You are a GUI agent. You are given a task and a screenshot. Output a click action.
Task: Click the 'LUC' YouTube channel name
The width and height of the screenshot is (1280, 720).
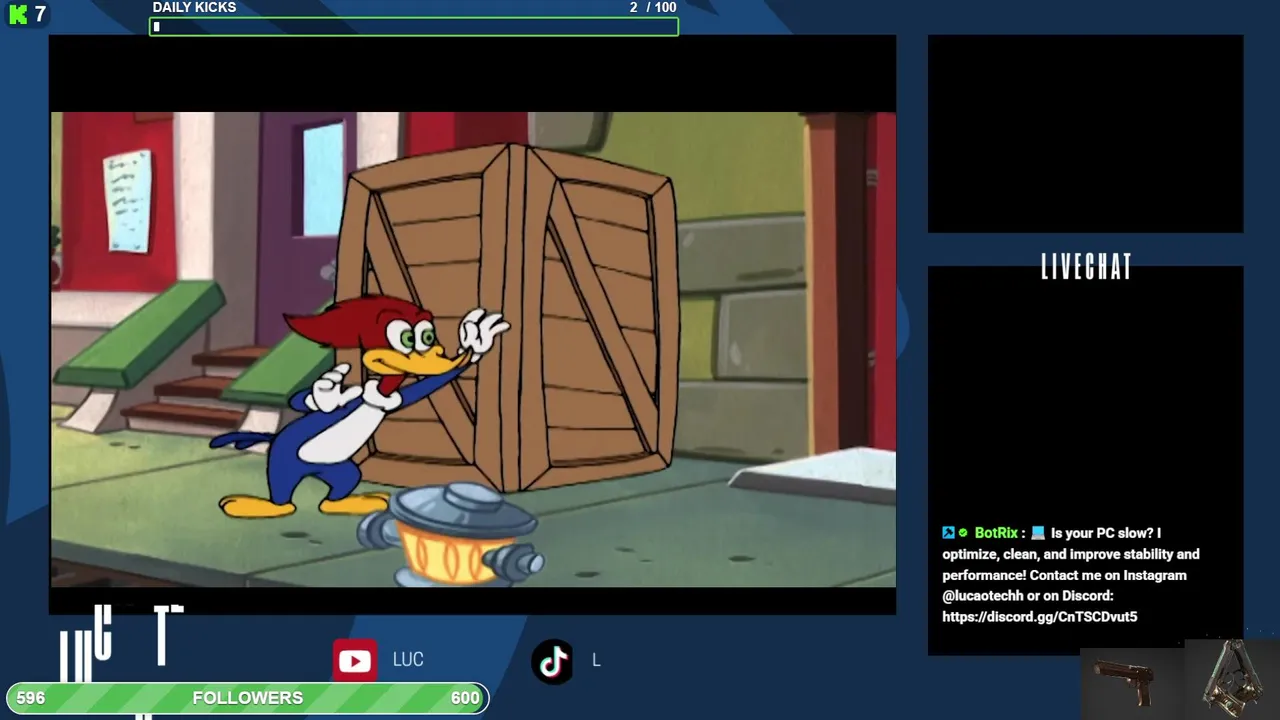tap(408, 660)
